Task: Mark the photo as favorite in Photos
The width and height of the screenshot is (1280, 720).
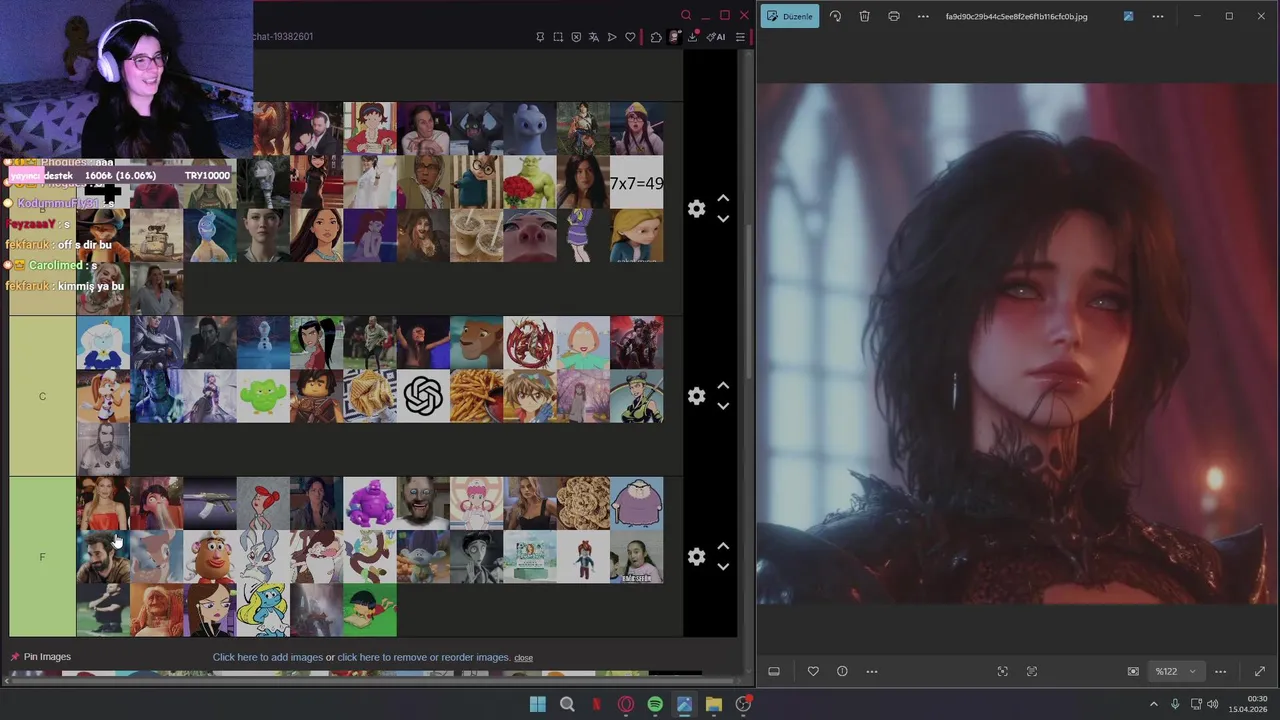Action: (x=813, y=671)
